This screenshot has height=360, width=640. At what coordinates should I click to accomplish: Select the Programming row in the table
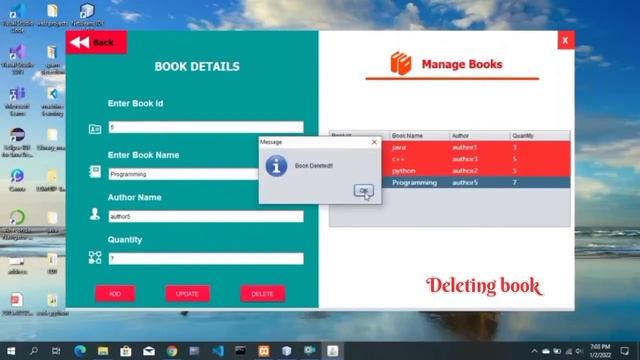(476, 182)
